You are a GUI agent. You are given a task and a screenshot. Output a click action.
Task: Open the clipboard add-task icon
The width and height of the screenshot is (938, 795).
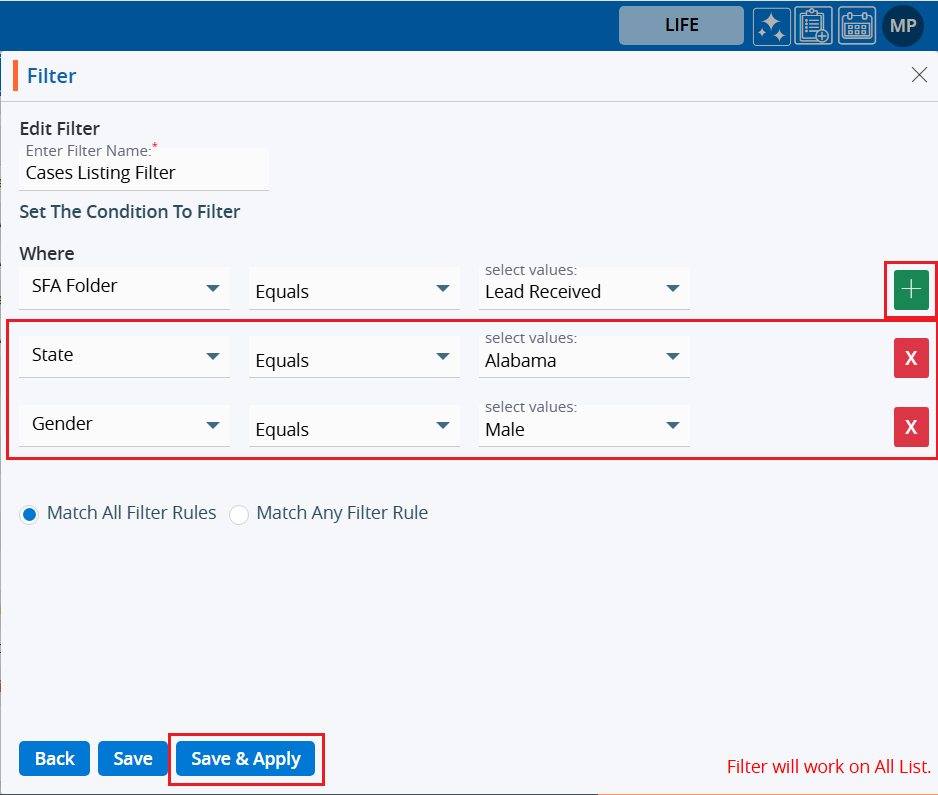pyautogui.click(x=814, y=26)
